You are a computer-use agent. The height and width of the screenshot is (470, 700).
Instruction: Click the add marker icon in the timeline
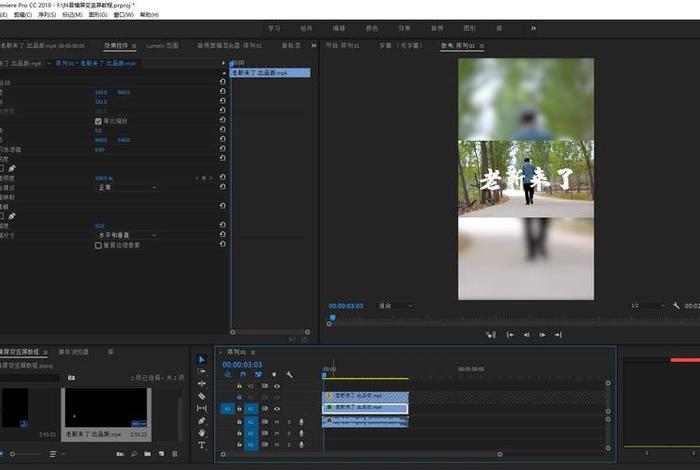274,374
